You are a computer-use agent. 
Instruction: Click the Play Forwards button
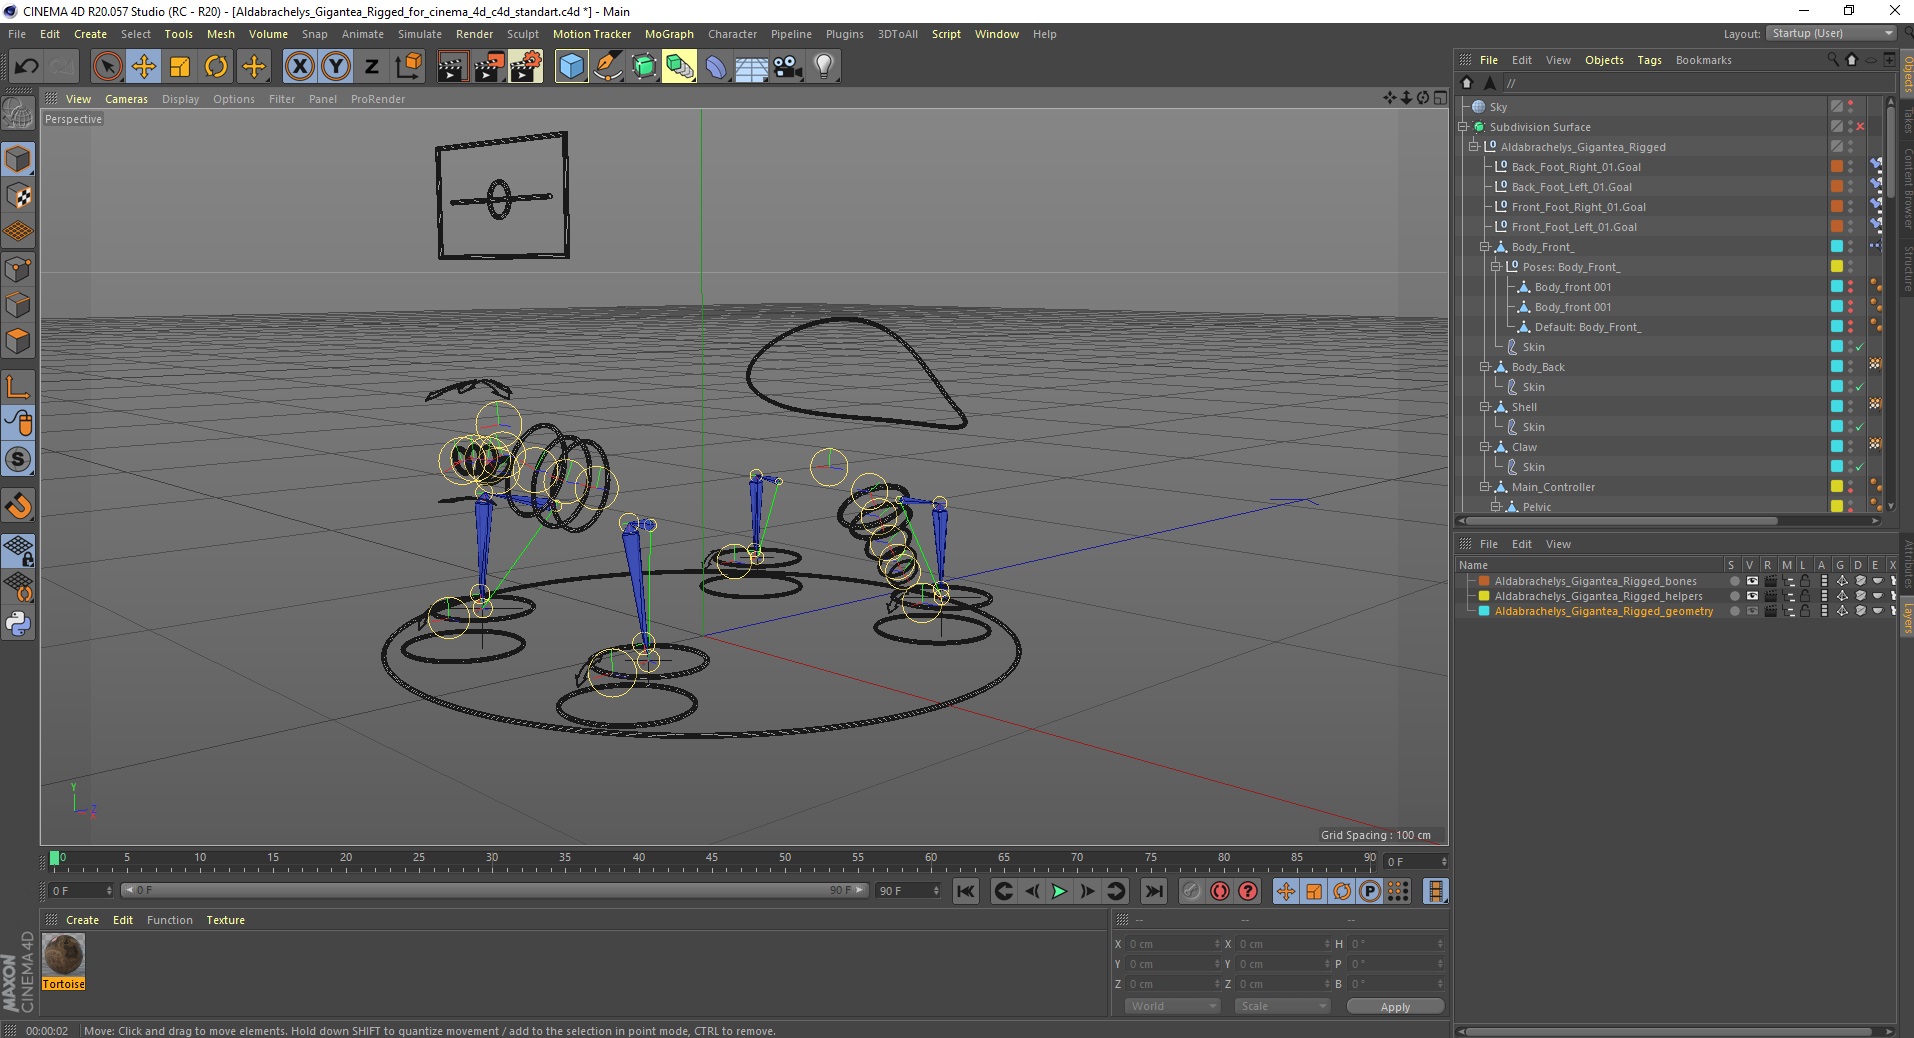[1059, 891]
